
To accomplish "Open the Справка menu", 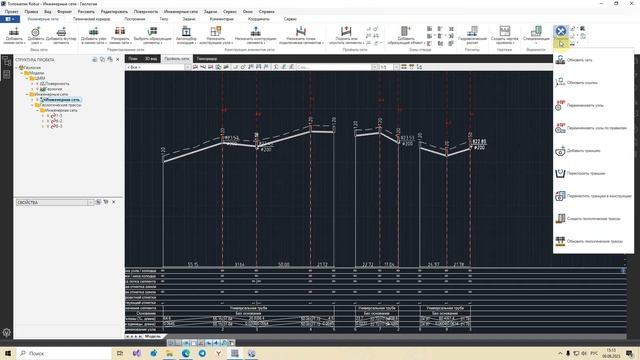I will tap(267, 12).
